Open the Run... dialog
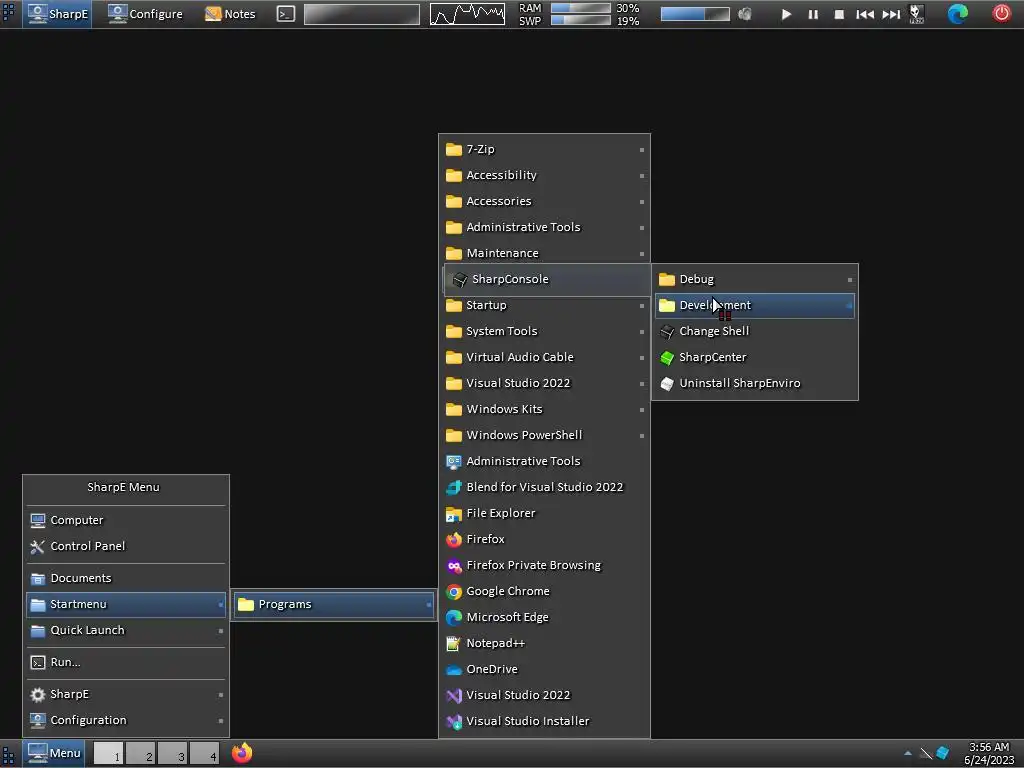Image resolution: width=1024 pixels, height=768 pixels. pyautogui.click(x=126, y=663)
